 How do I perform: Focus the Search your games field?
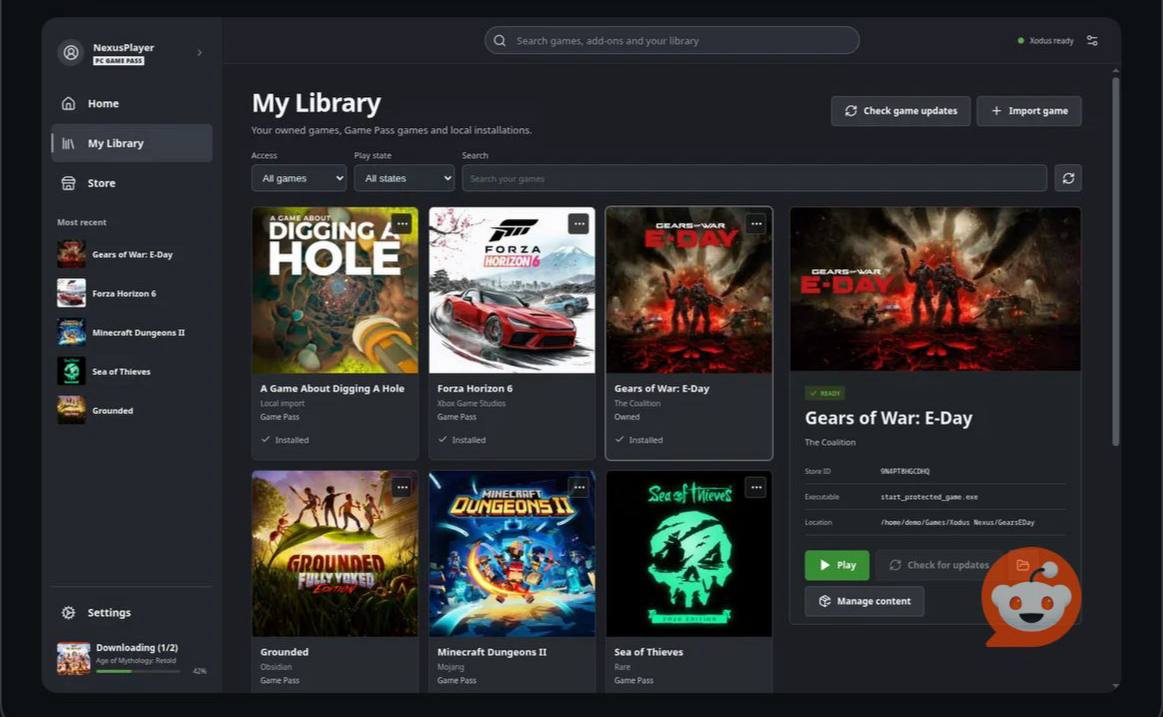(x=754, y=179)
